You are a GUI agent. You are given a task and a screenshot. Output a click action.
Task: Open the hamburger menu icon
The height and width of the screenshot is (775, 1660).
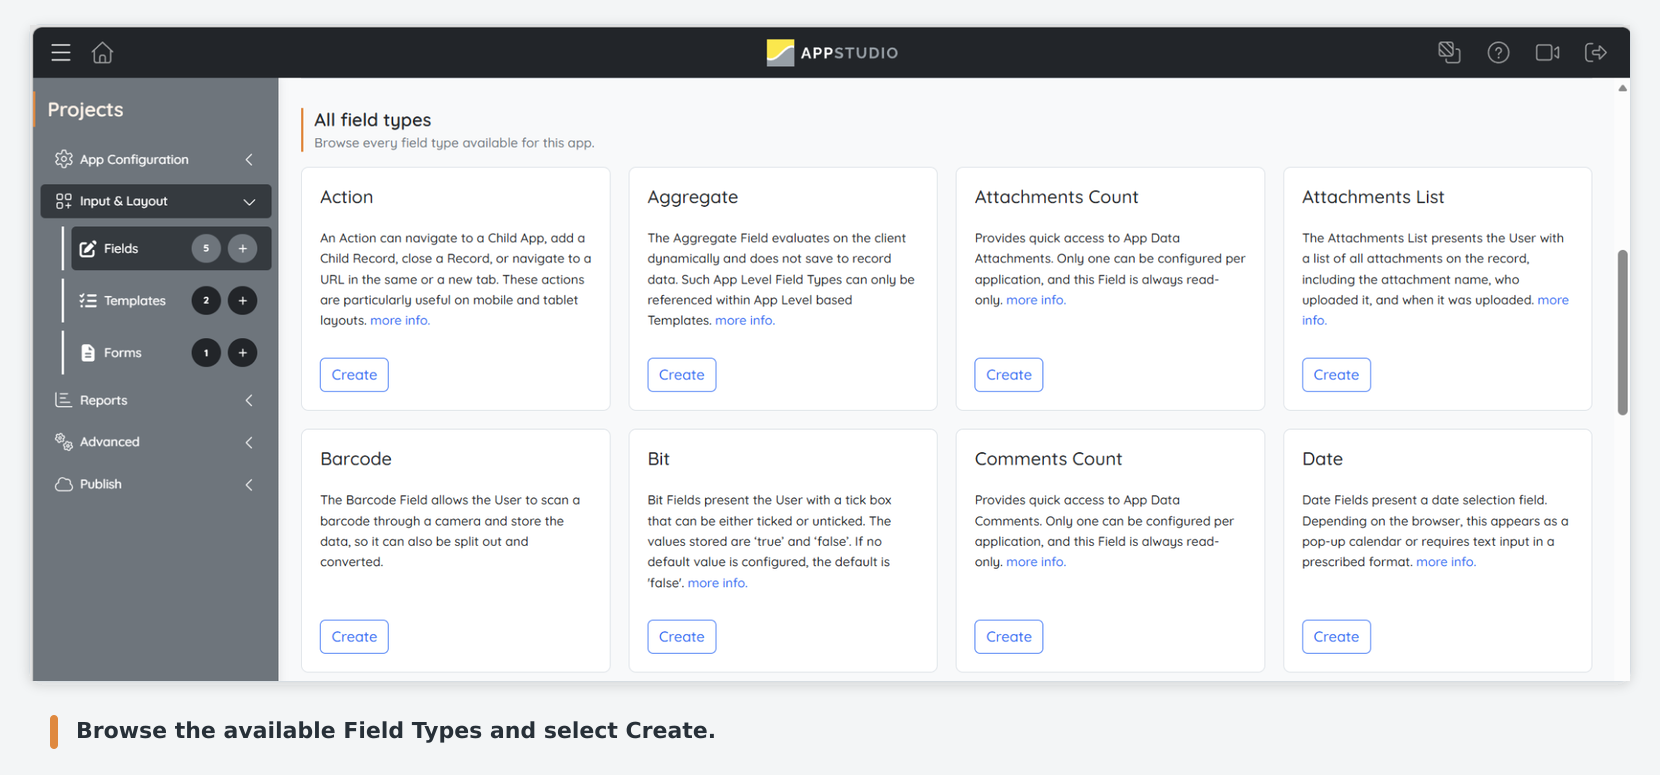click(61, 52)
